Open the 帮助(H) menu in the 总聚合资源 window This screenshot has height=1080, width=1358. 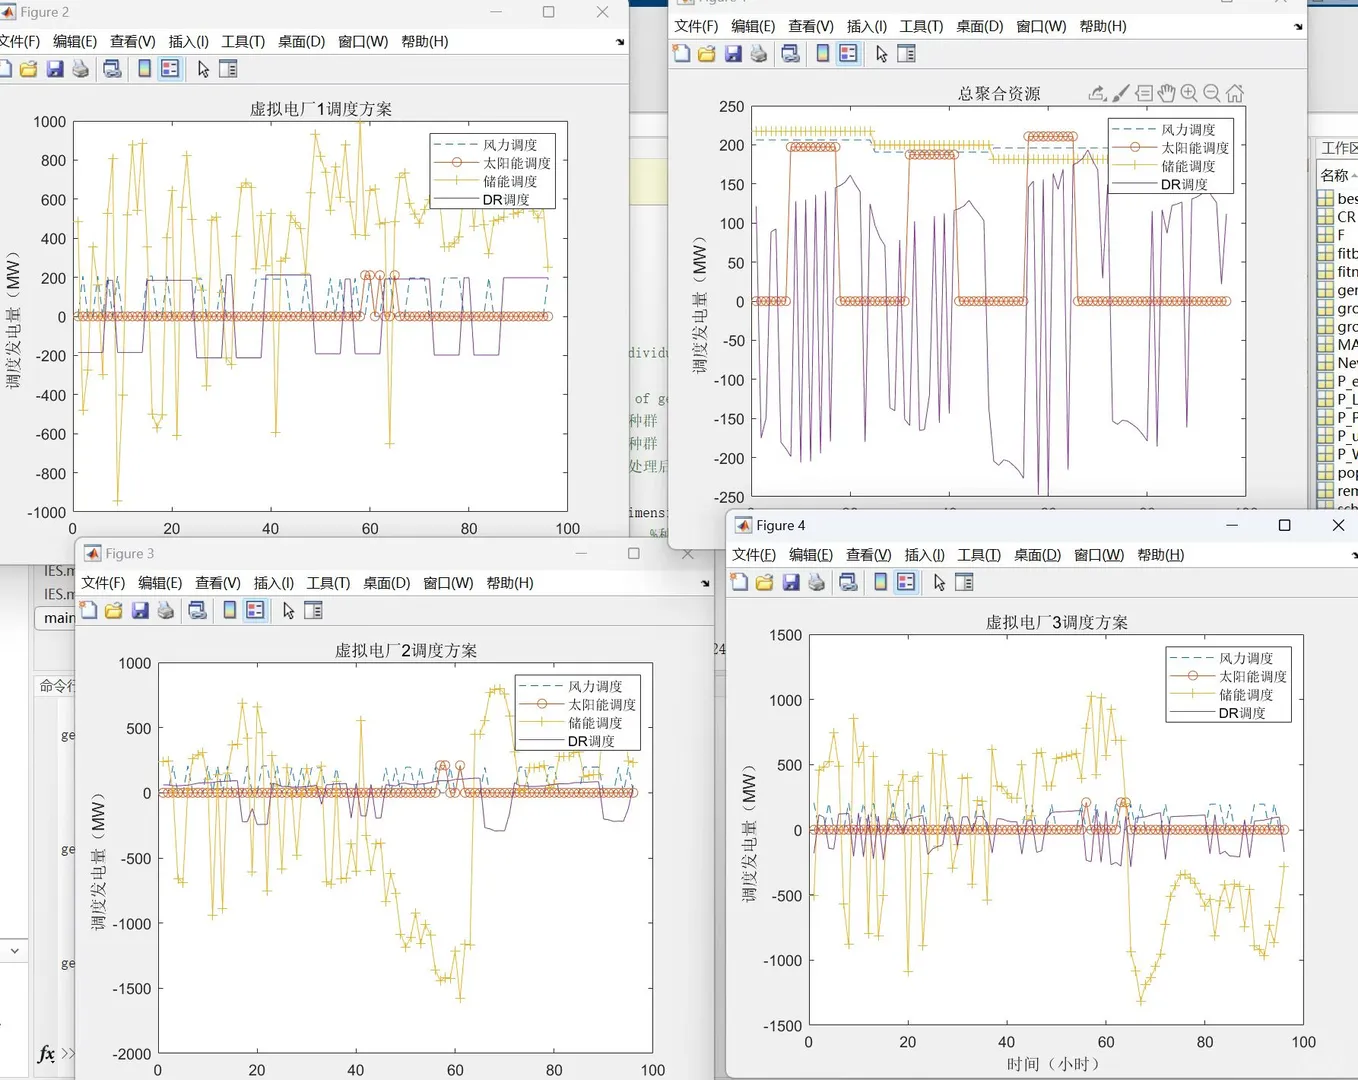[x=1103, y=26]
